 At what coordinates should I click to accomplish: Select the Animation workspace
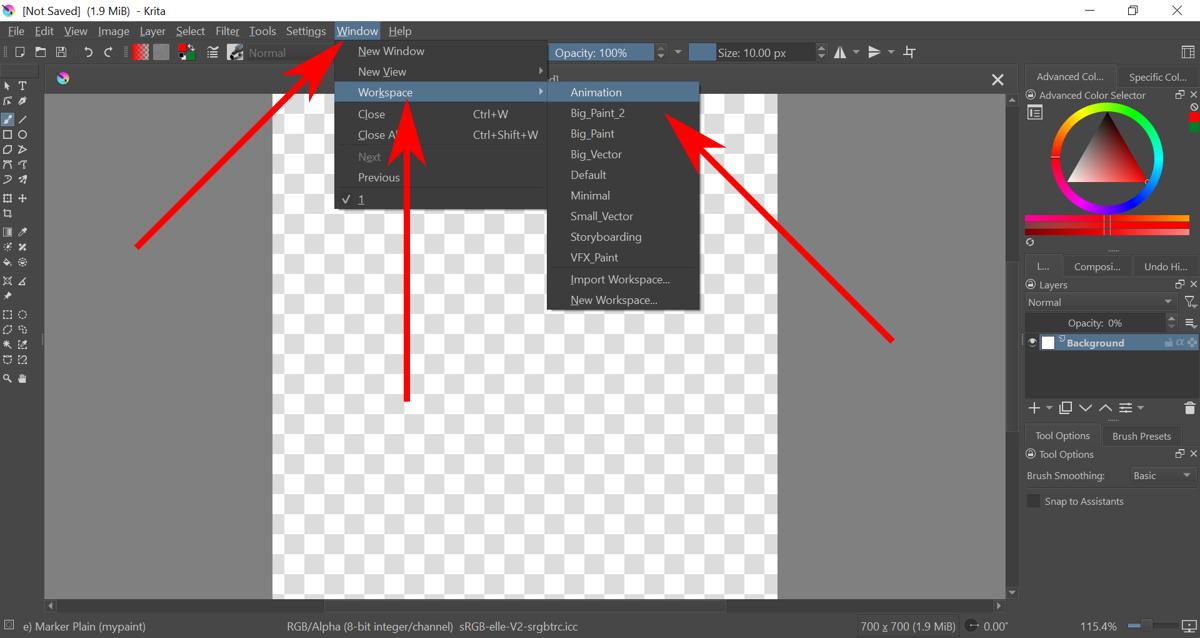[596, 92]
